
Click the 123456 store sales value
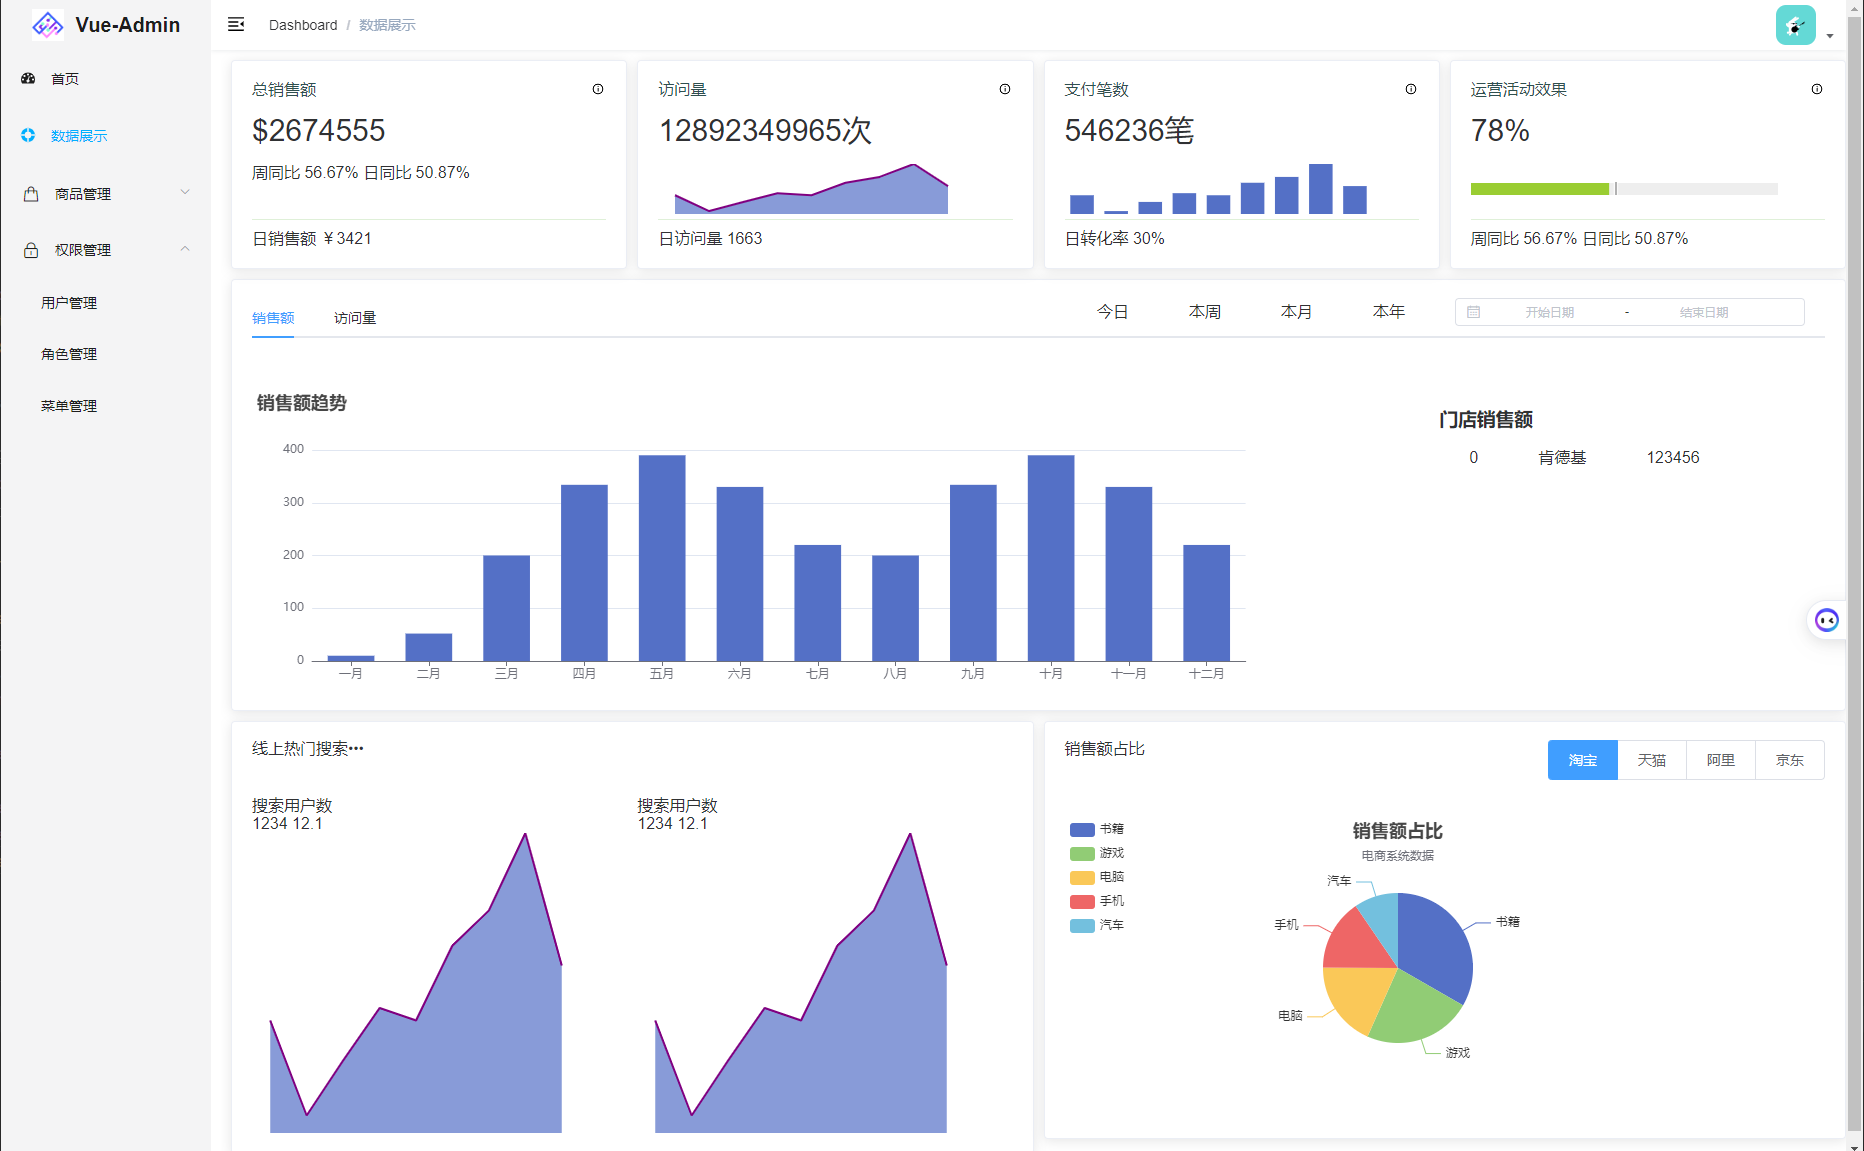tap(1673, 457)
